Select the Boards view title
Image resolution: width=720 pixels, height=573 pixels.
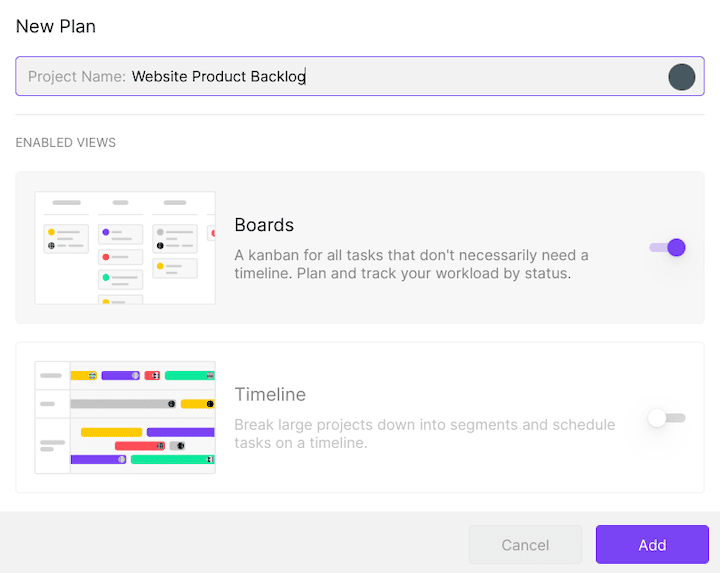pos(264,225)
